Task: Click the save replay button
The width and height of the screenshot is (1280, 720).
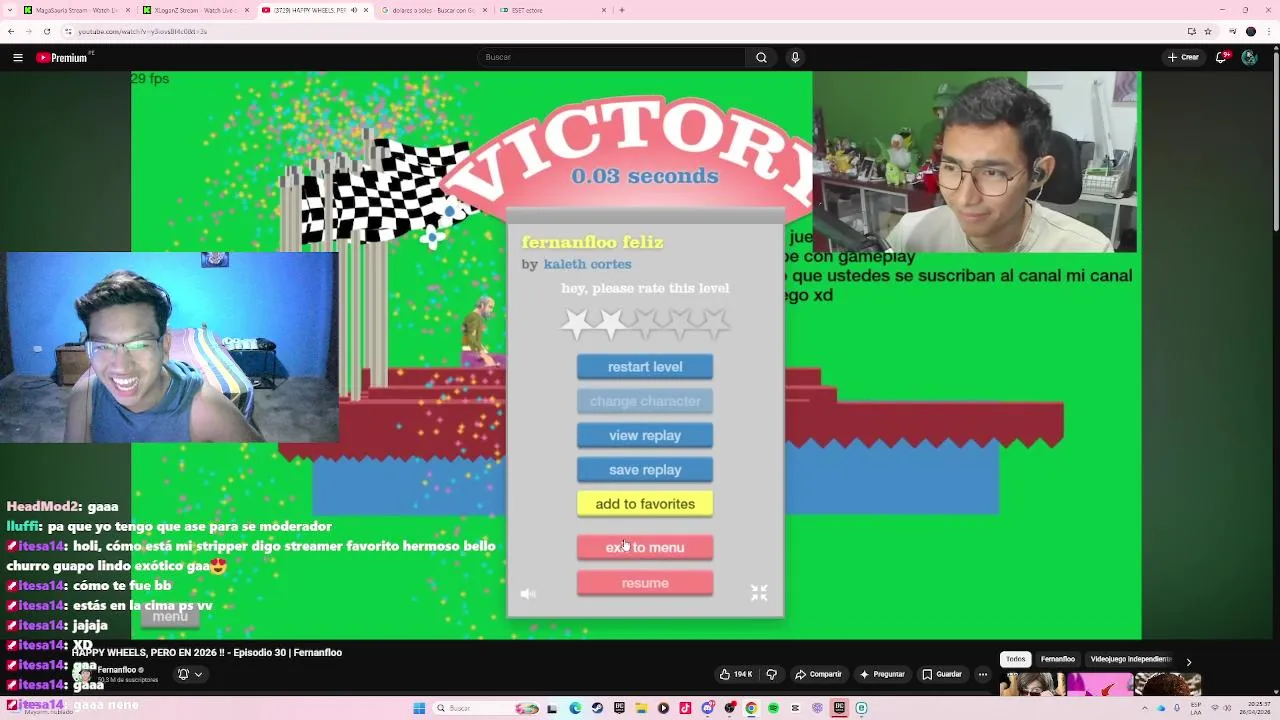Action: click(645, 470)
